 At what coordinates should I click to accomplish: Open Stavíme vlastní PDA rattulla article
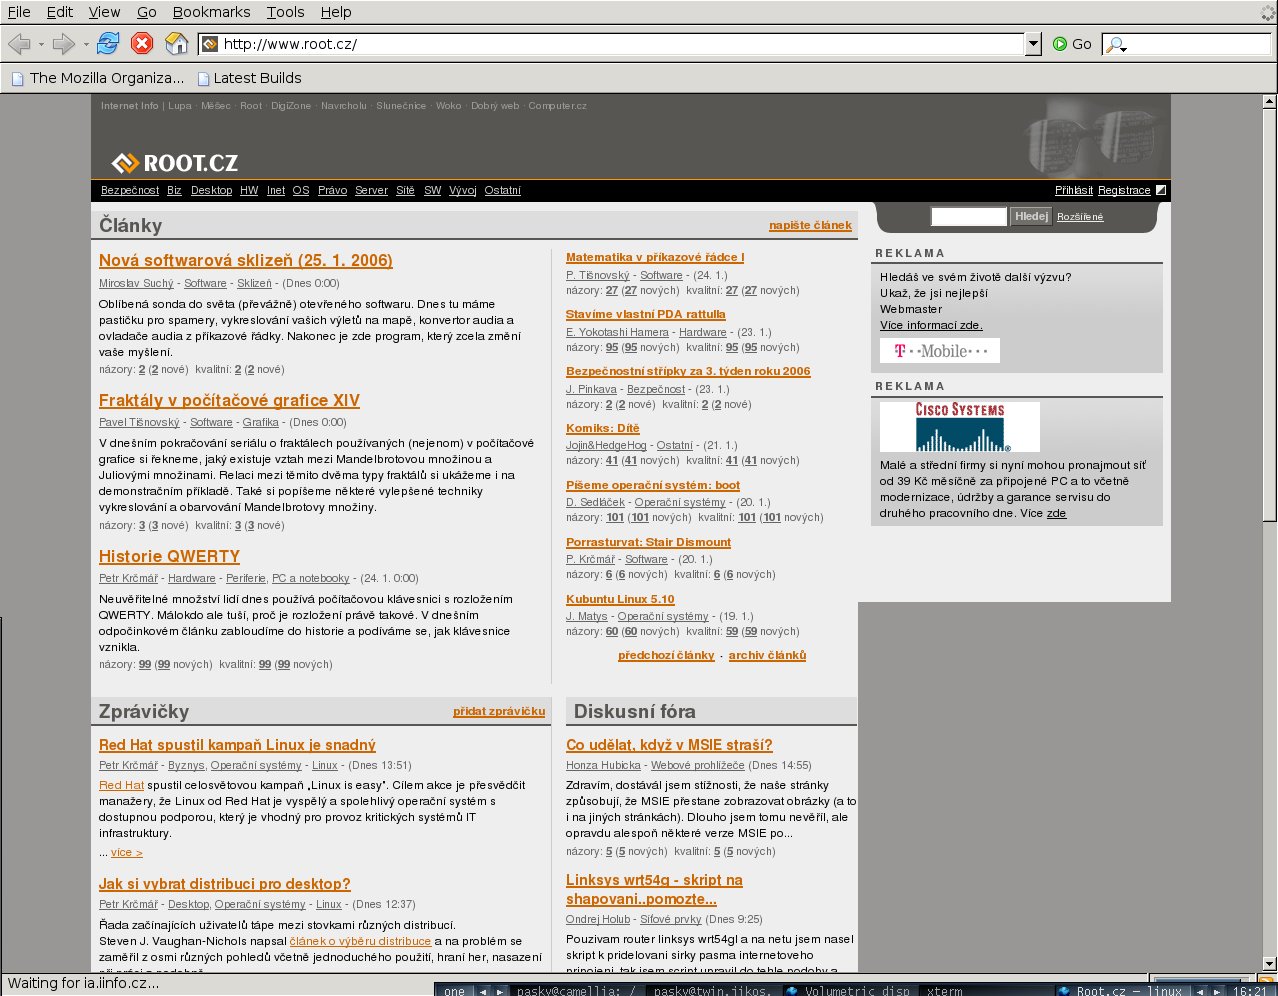coord(646,314)
